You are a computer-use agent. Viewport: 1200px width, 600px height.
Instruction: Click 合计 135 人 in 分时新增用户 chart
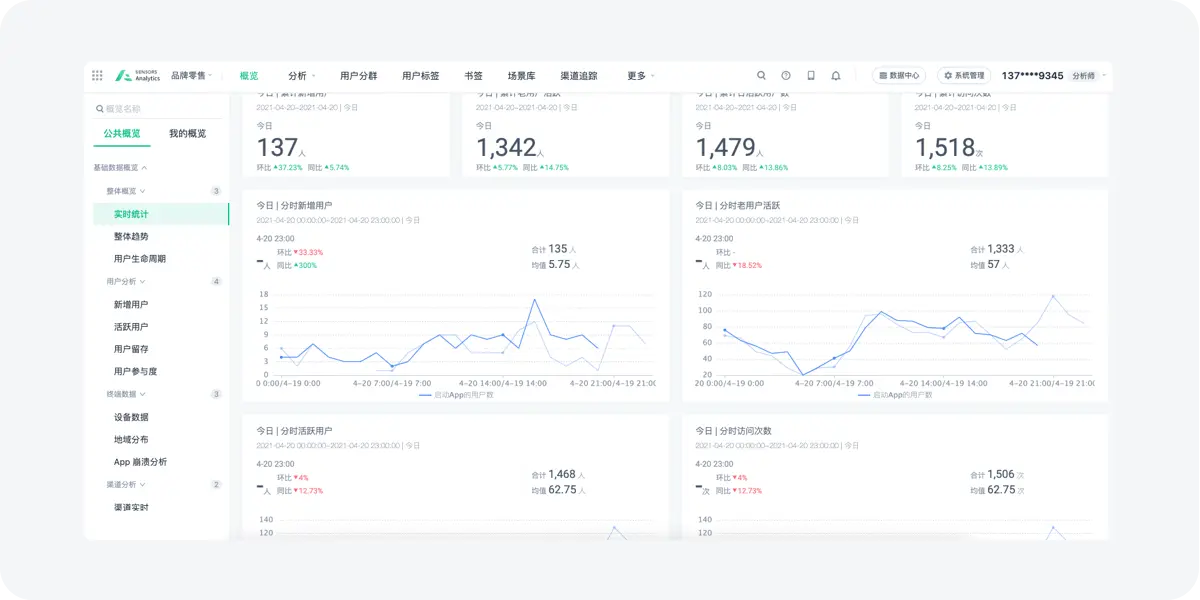point(554,249)
